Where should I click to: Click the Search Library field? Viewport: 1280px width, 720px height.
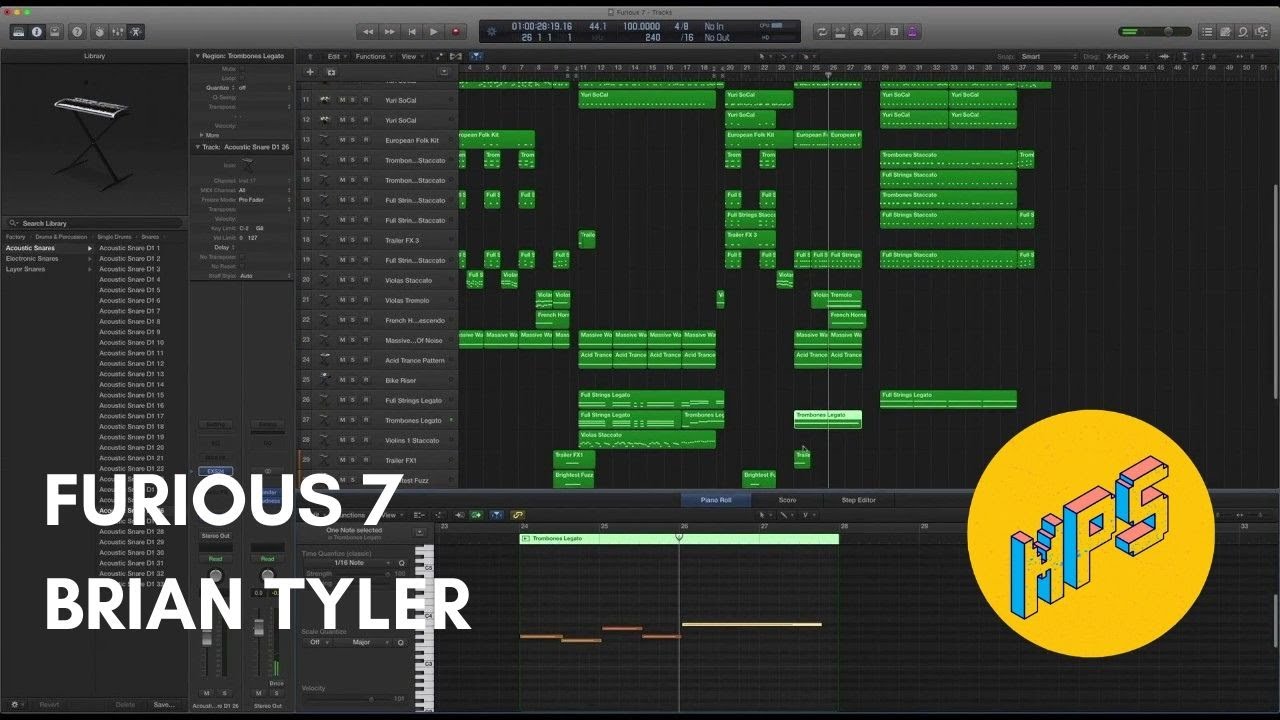[95, 224]
